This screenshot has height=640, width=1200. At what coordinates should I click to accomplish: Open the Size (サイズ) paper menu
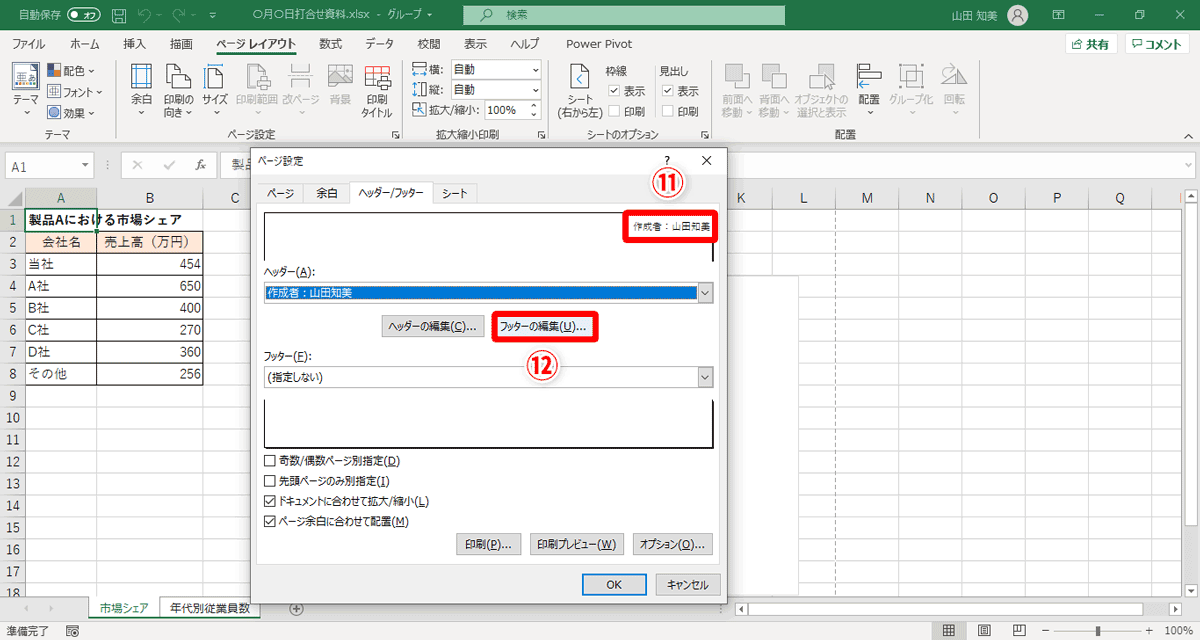(215, 90)
